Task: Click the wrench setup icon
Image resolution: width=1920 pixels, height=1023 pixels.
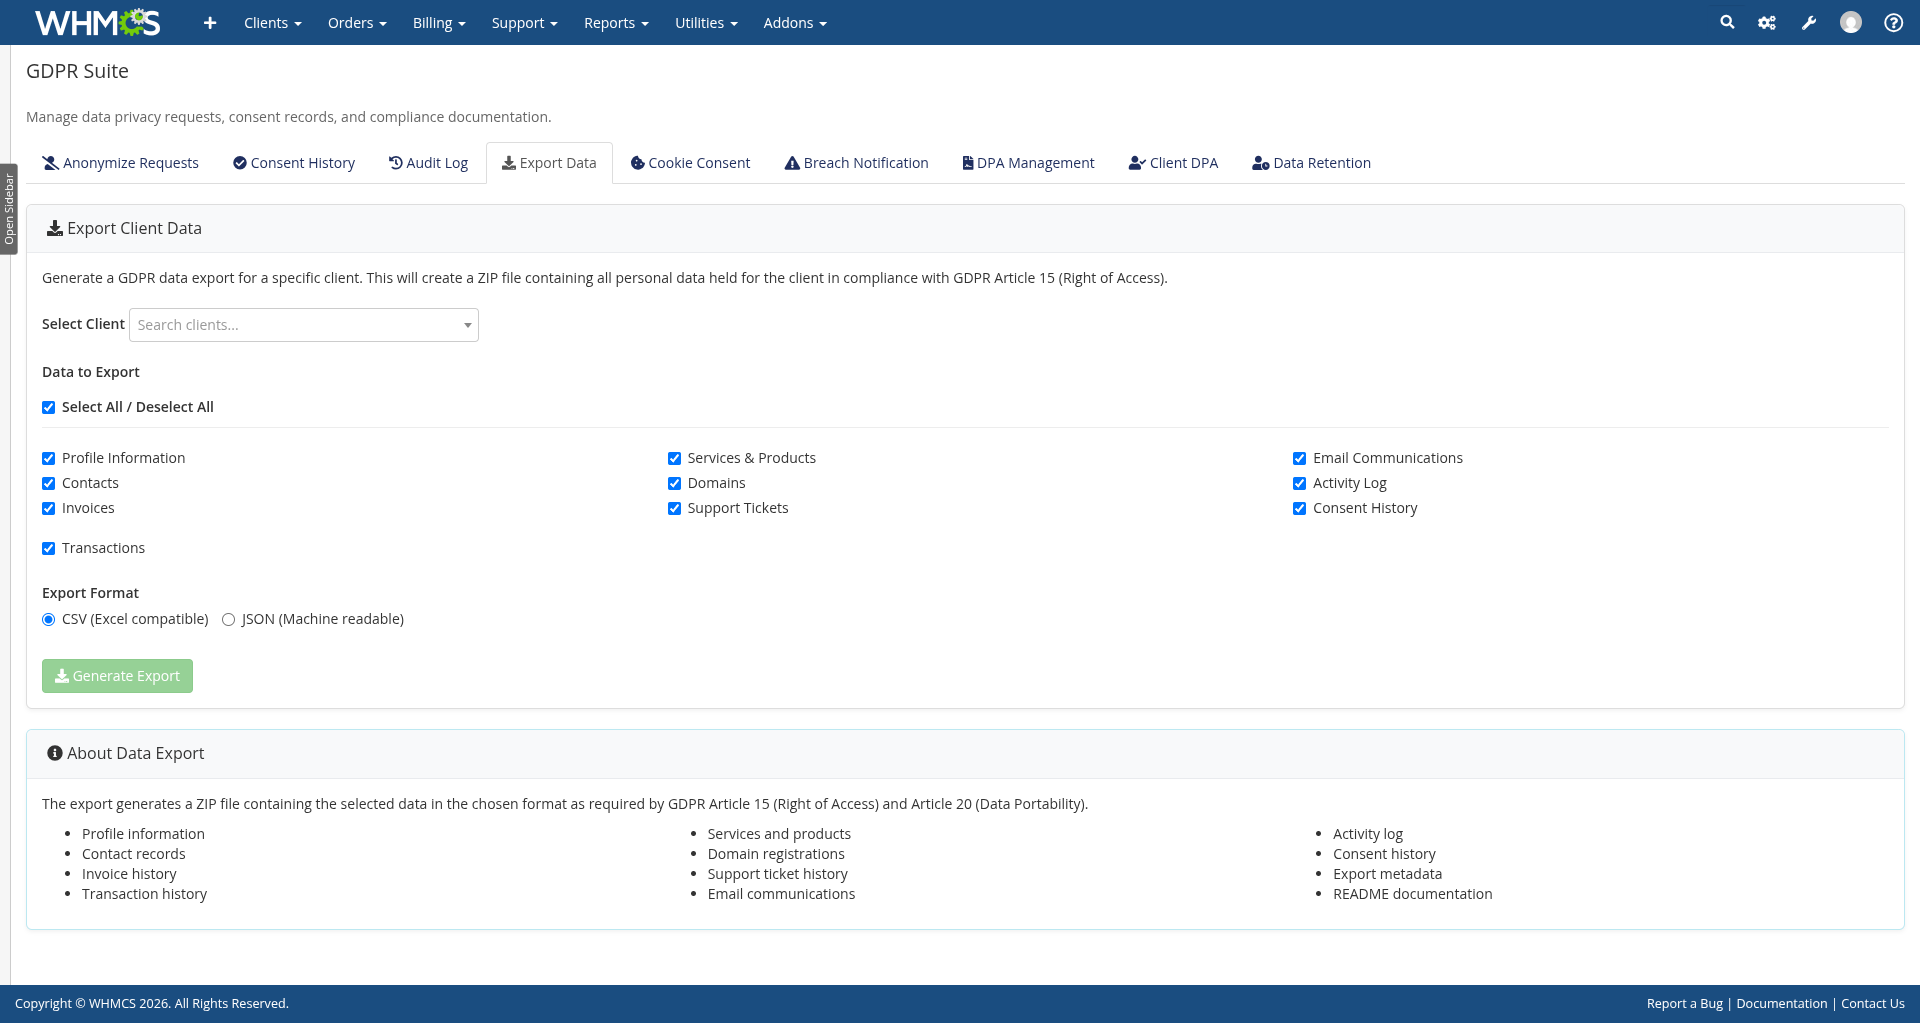Action: coord(1809,22)
